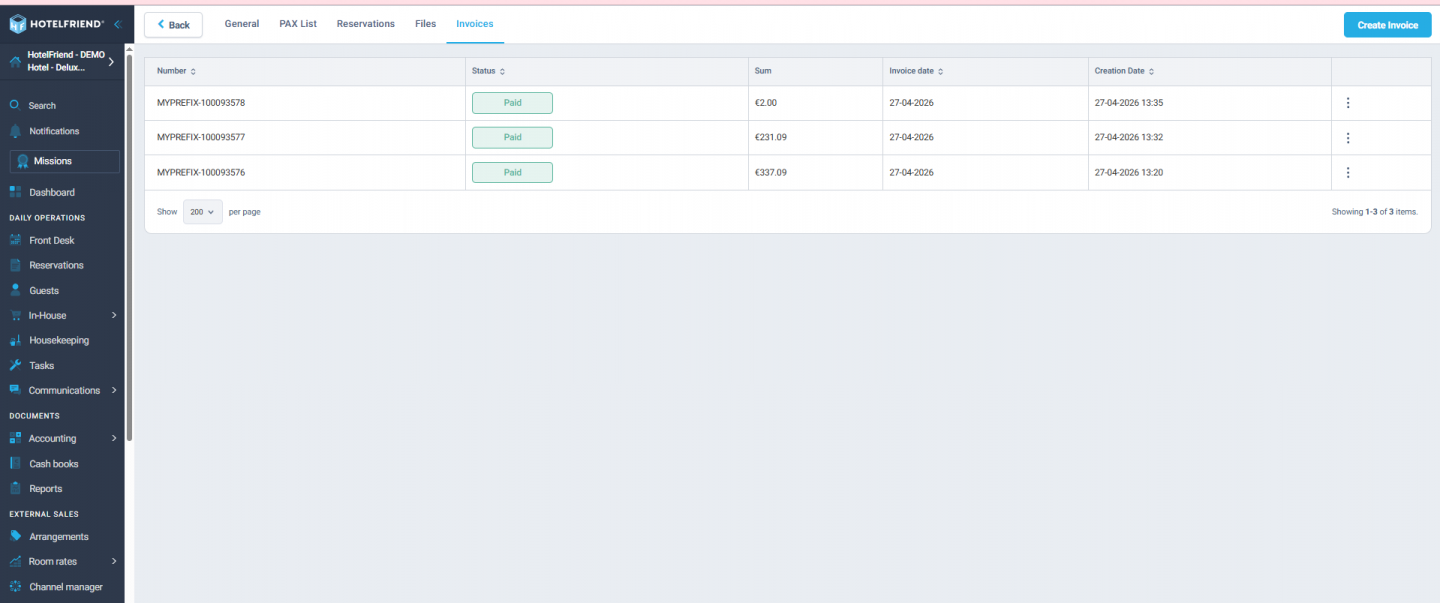Expand the Accounting sidebar section
The width and height of the screenshot is (1440, 603).
point(115,438)
